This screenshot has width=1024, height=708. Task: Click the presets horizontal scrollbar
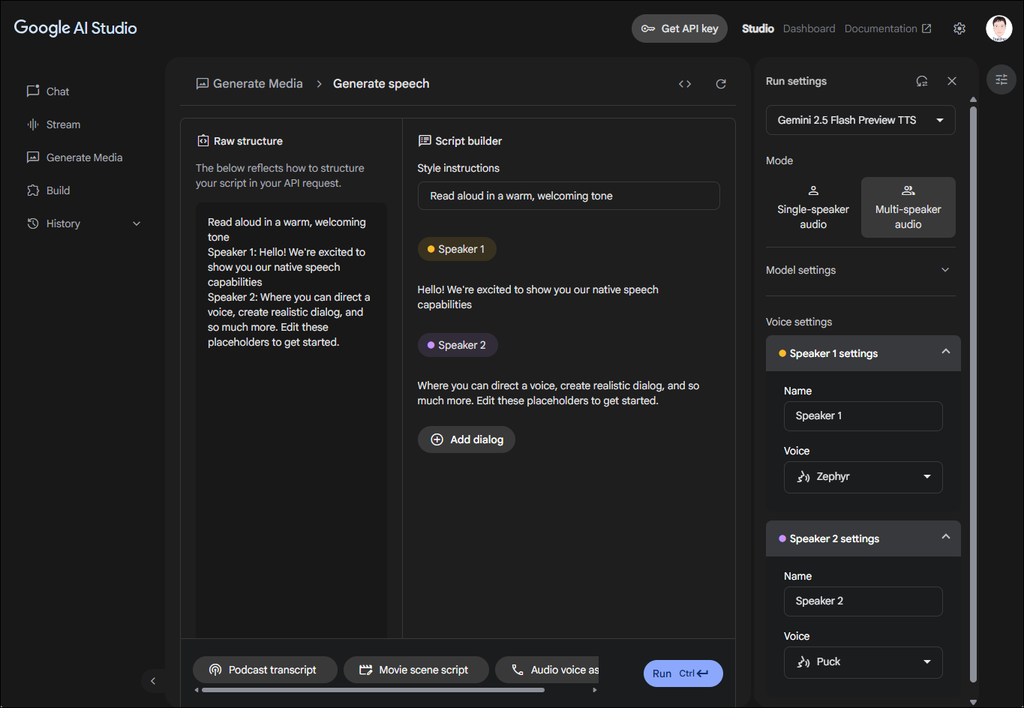pos(372,690)
